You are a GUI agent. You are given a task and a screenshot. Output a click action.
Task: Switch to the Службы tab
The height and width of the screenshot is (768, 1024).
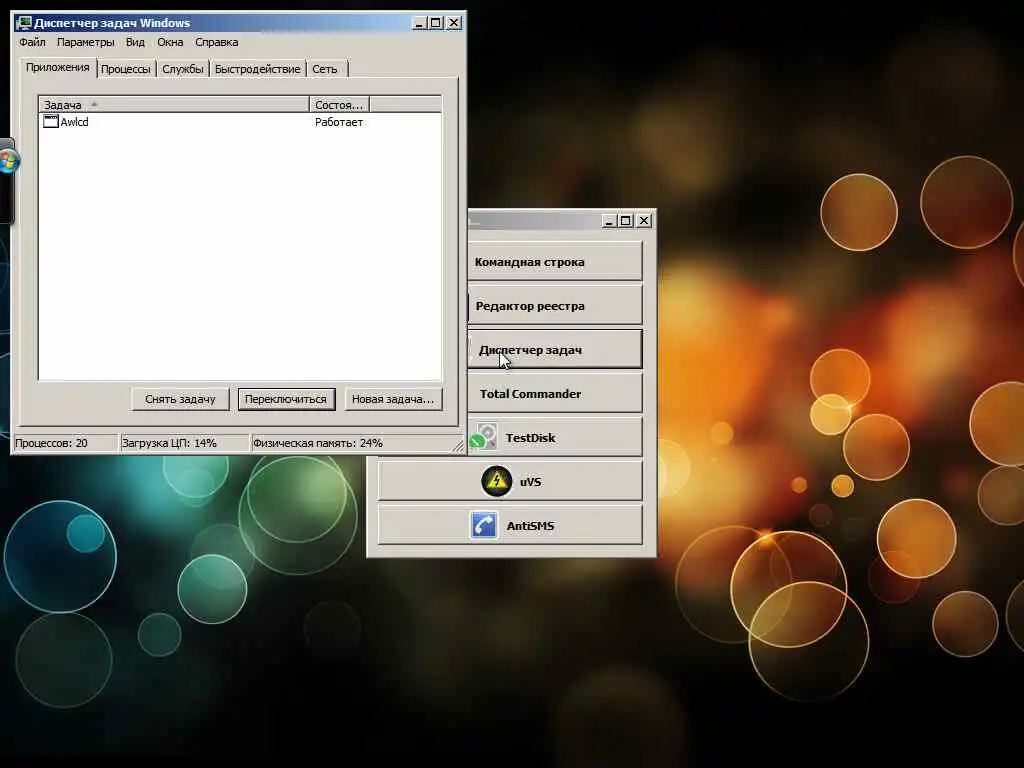click(x=182, y=69)
